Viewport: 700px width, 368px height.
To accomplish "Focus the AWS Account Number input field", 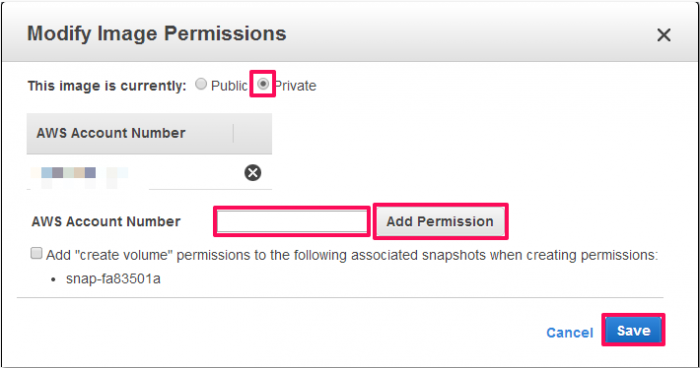I will (x=292, y=222).
